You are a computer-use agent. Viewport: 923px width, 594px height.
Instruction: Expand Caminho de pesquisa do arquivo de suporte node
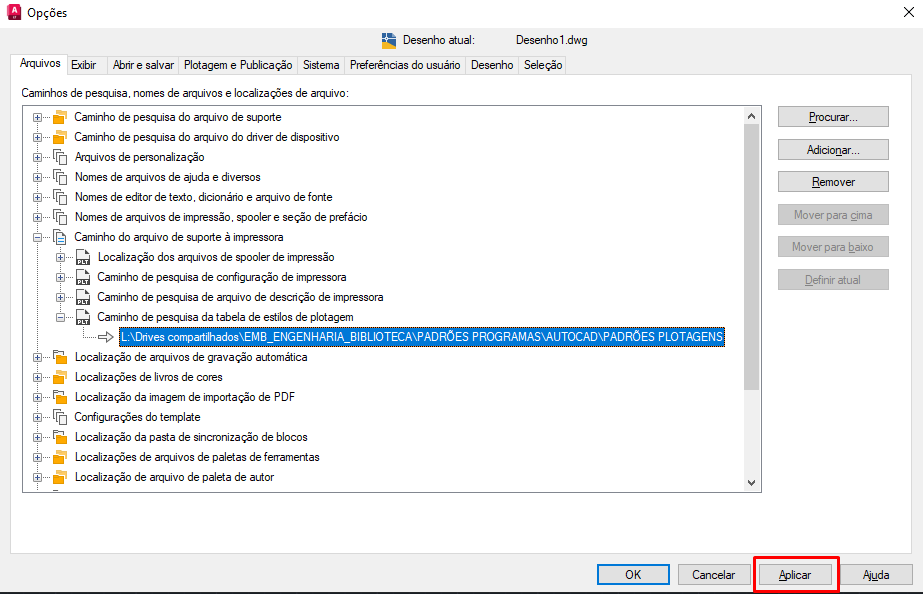coord(38,117)
